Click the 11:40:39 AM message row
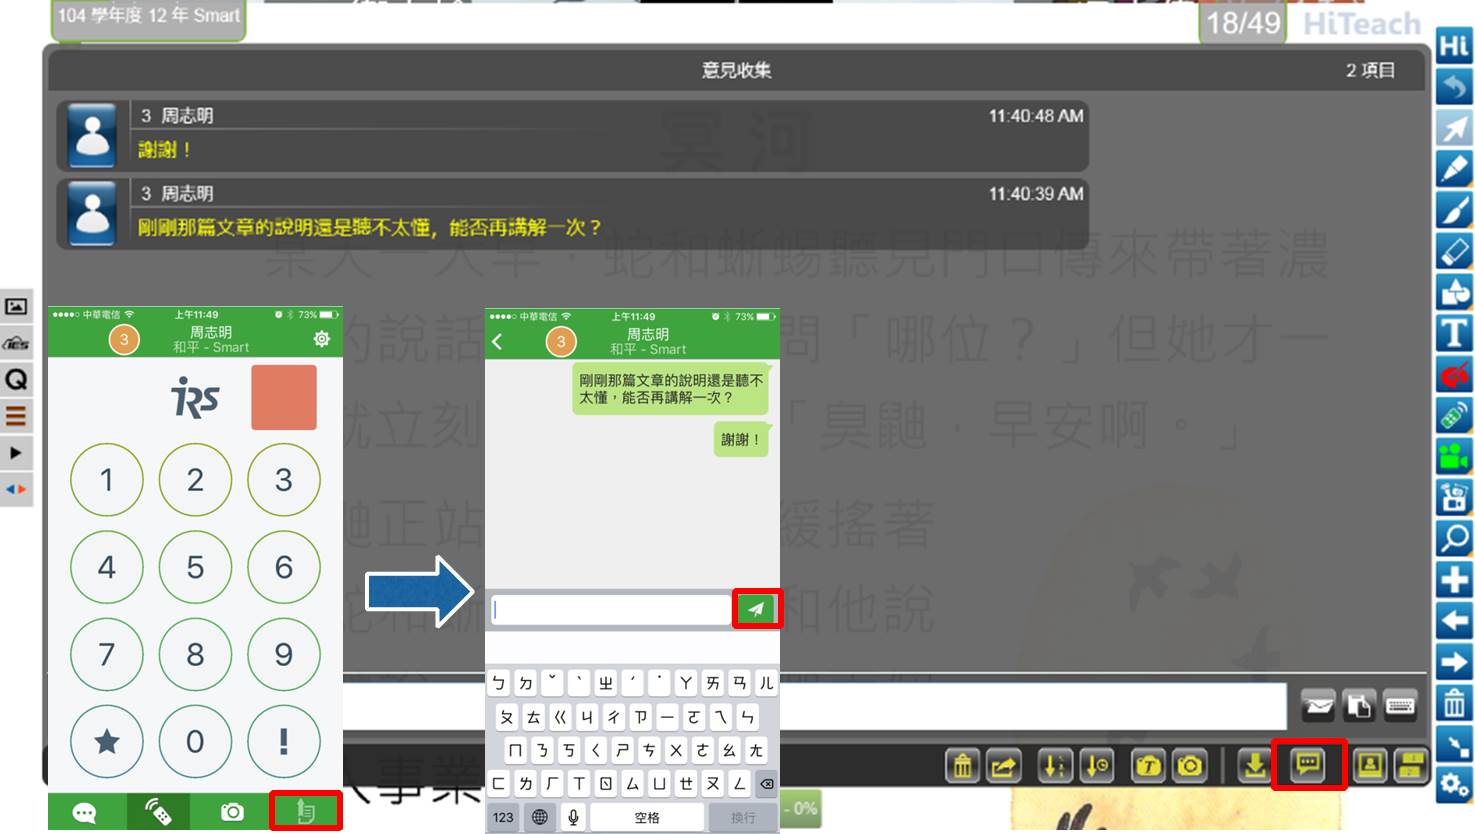Image resolution: width=1475 pixels, height=834 pixels. tap(572, 213)
